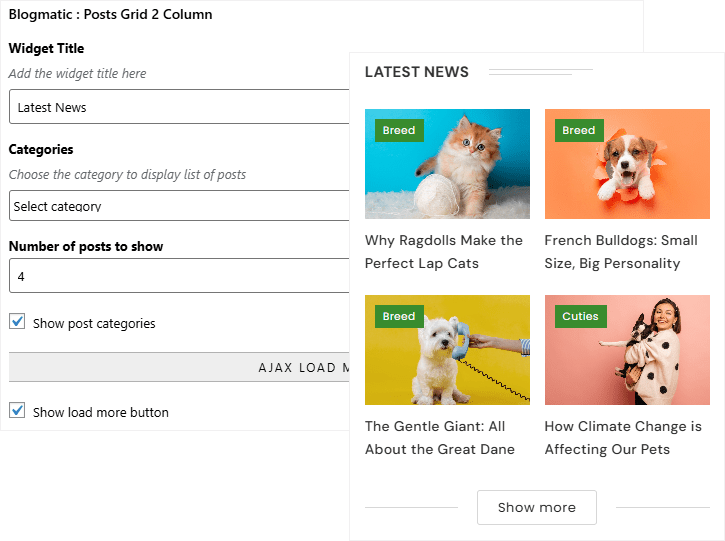Open The Gentle Giant: Great Dane post
The width and height of the screenshot is (725, 541).
point(440,438)
